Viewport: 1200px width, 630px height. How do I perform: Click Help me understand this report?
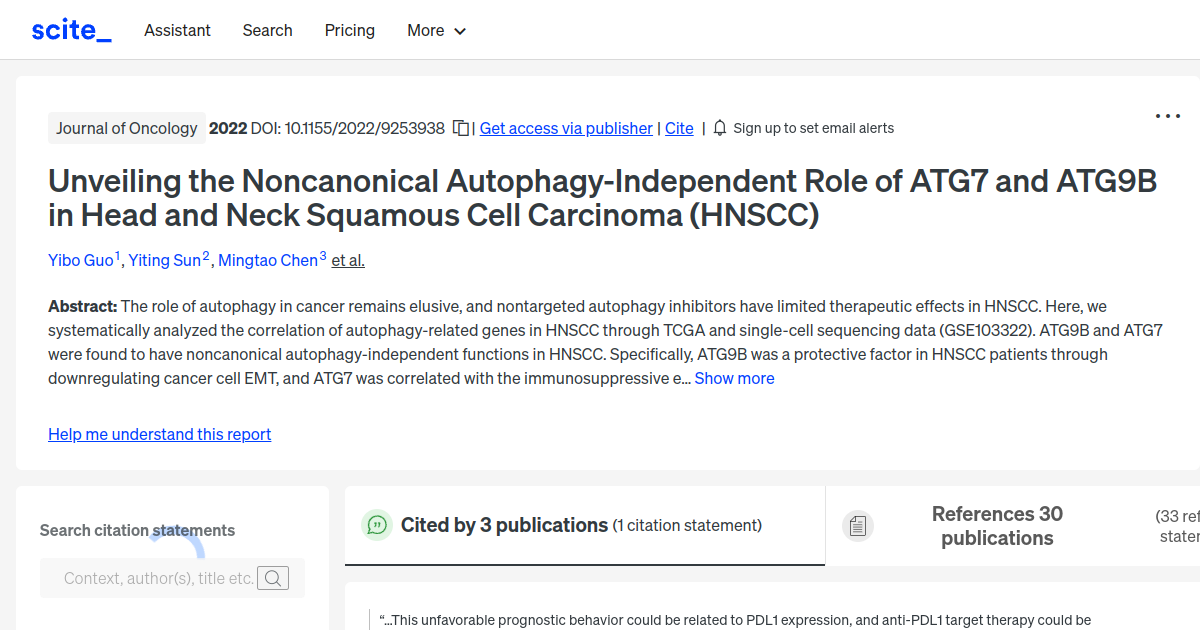coord(159,434)
